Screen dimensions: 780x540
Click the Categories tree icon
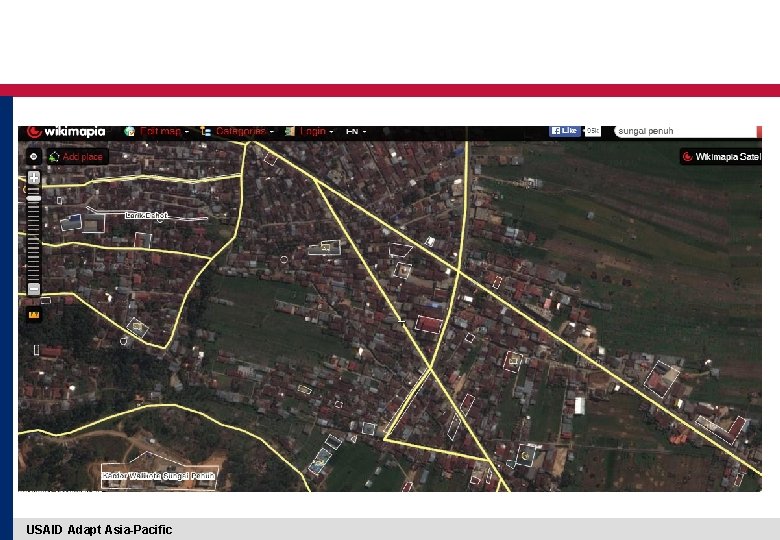pyautogui.click(x=205, y=131)
